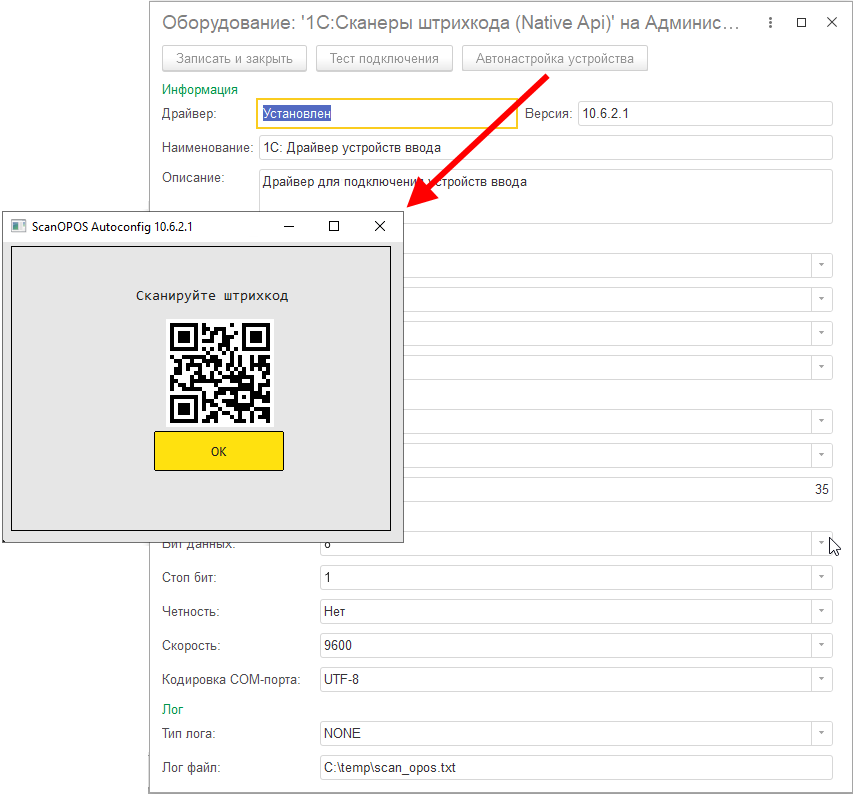Image resolution: width=853 pixels, height=794 pixels.
Task: Click the QR code image
Action: click(220, 373)
